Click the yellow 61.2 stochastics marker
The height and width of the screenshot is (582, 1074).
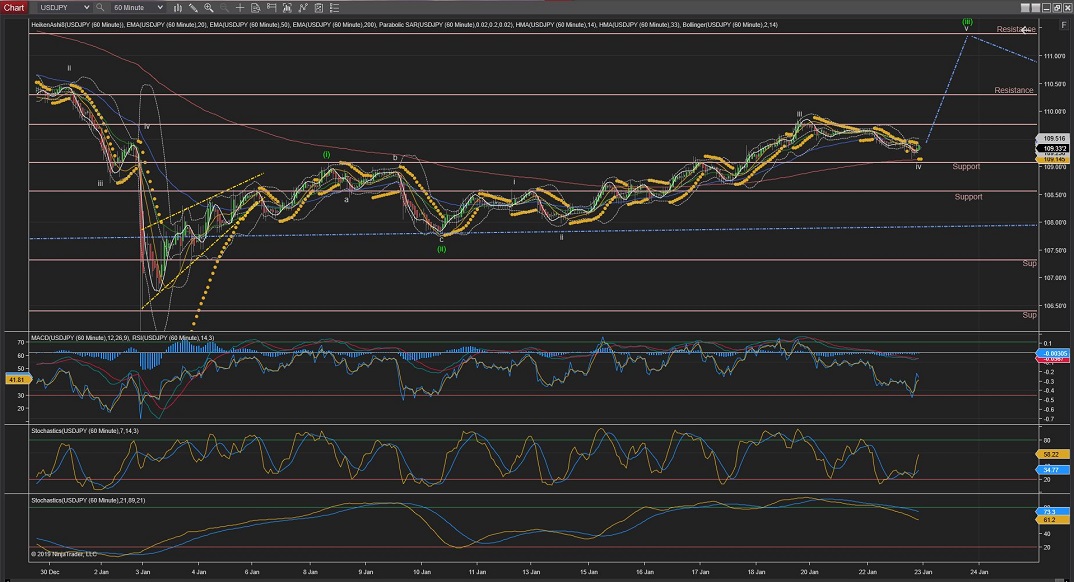(1051, 520)
